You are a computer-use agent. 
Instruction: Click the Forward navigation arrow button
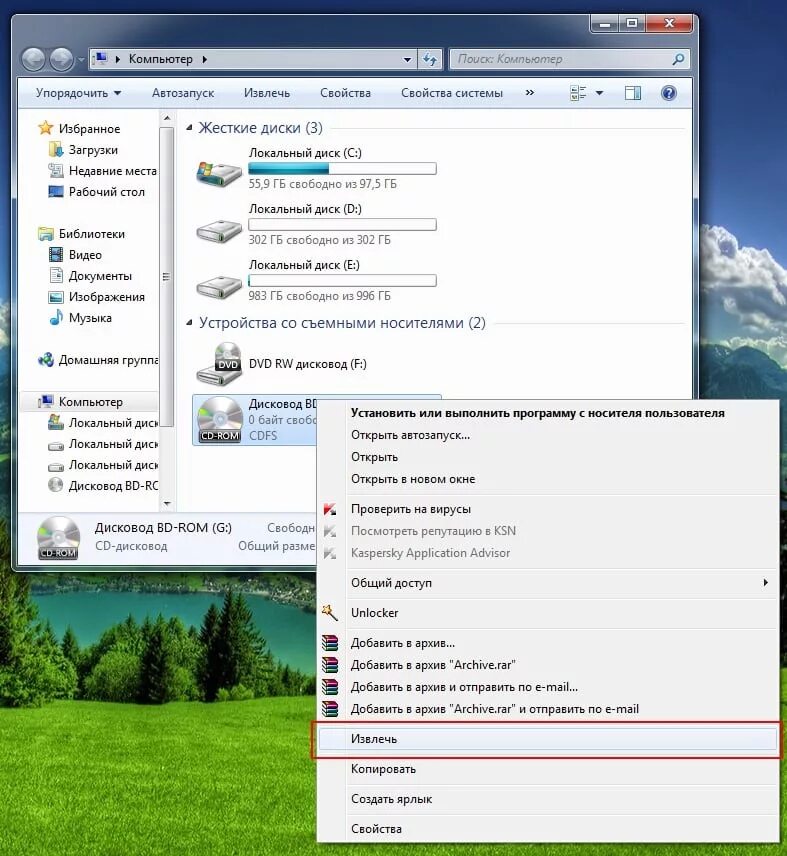(x=61, y=59)
